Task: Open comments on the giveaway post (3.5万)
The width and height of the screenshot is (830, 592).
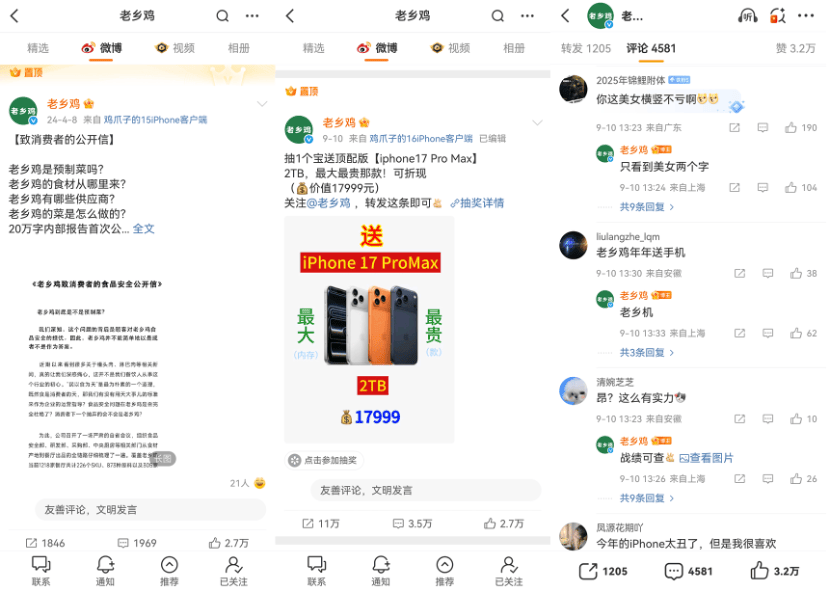Action: tap(412, 524)
